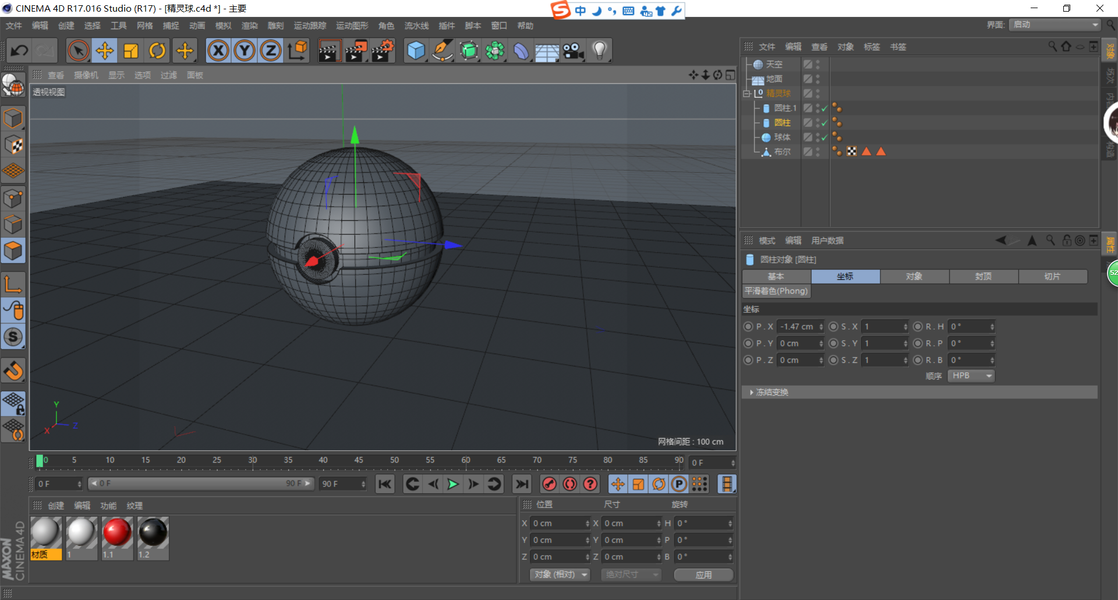Open render settings clapperboard with gear
This screenshot has height=600, width=1118.
383,51
